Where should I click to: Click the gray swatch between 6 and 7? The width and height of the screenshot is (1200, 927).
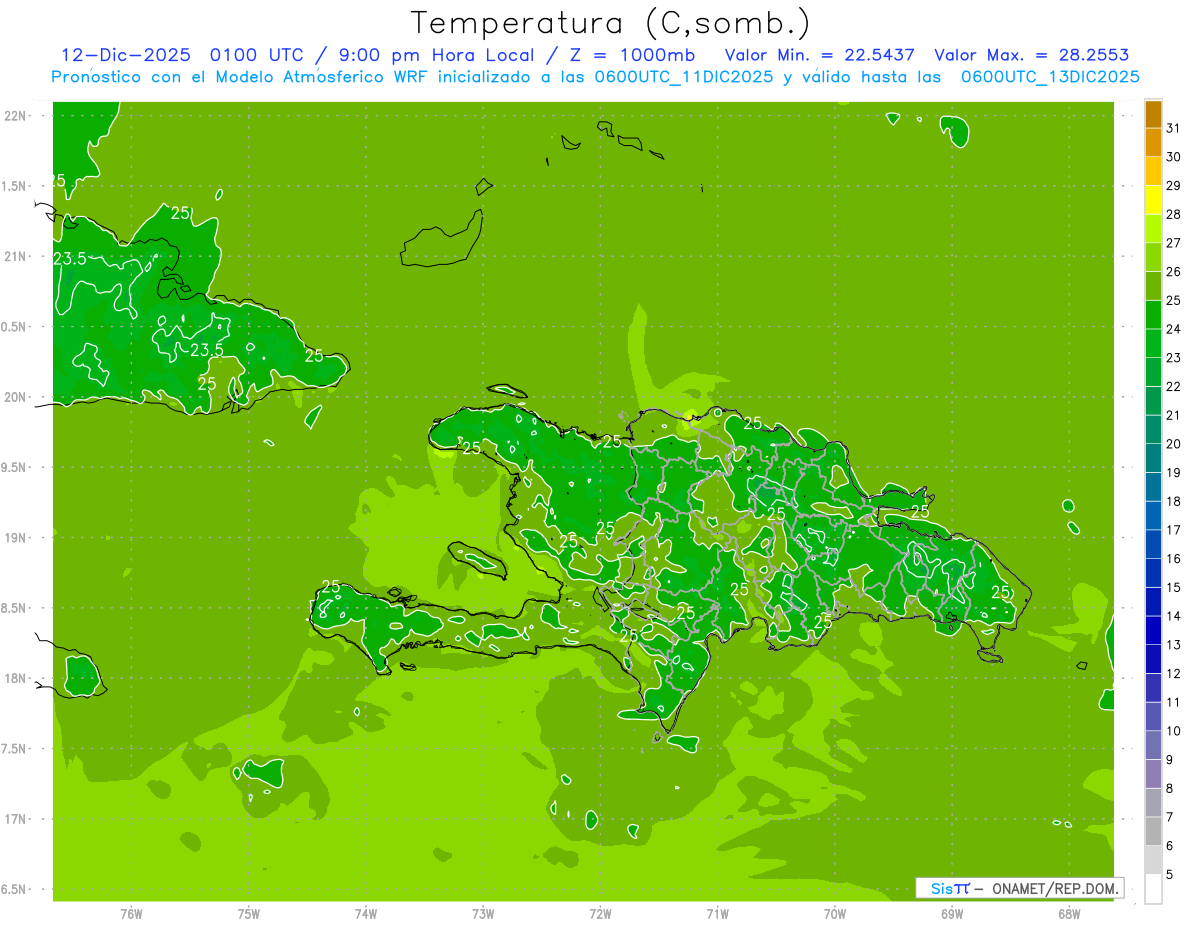1153,832
